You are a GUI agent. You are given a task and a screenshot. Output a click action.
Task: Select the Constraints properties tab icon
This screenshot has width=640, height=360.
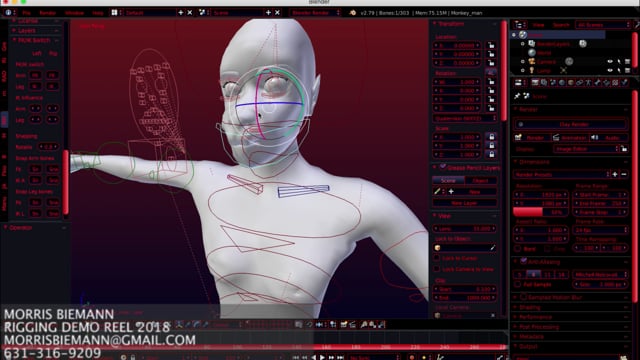point(580,82)
